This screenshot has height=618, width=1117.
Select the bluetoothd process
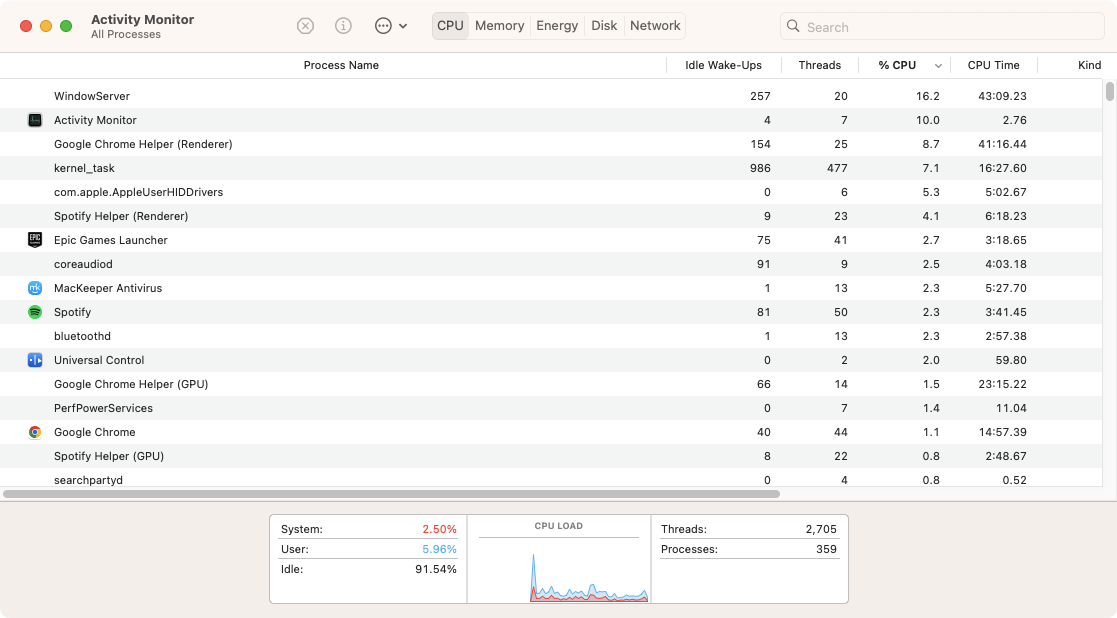click(x=83, y=336)
